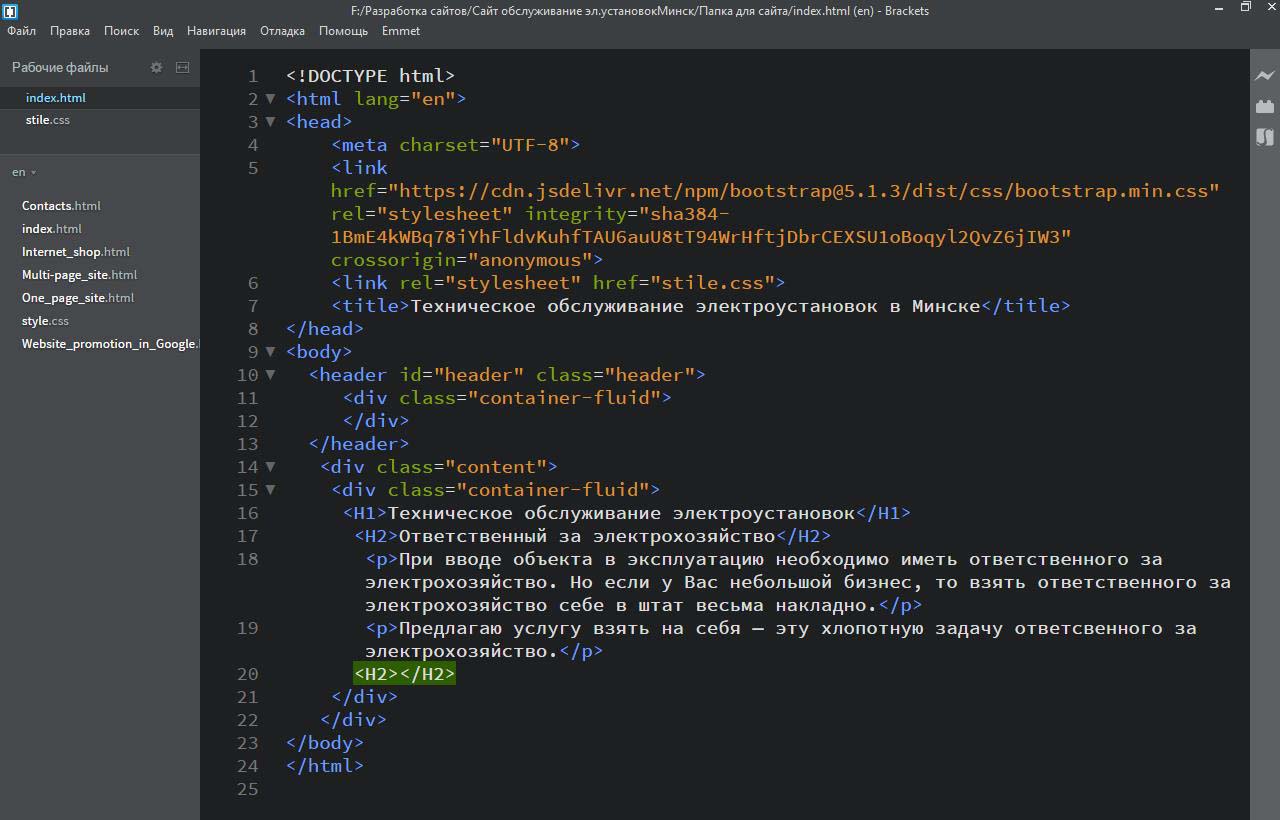The image size is (1280, 820).
Task: Click the Brackets app icon in title bar
Action: pos(10,11)
